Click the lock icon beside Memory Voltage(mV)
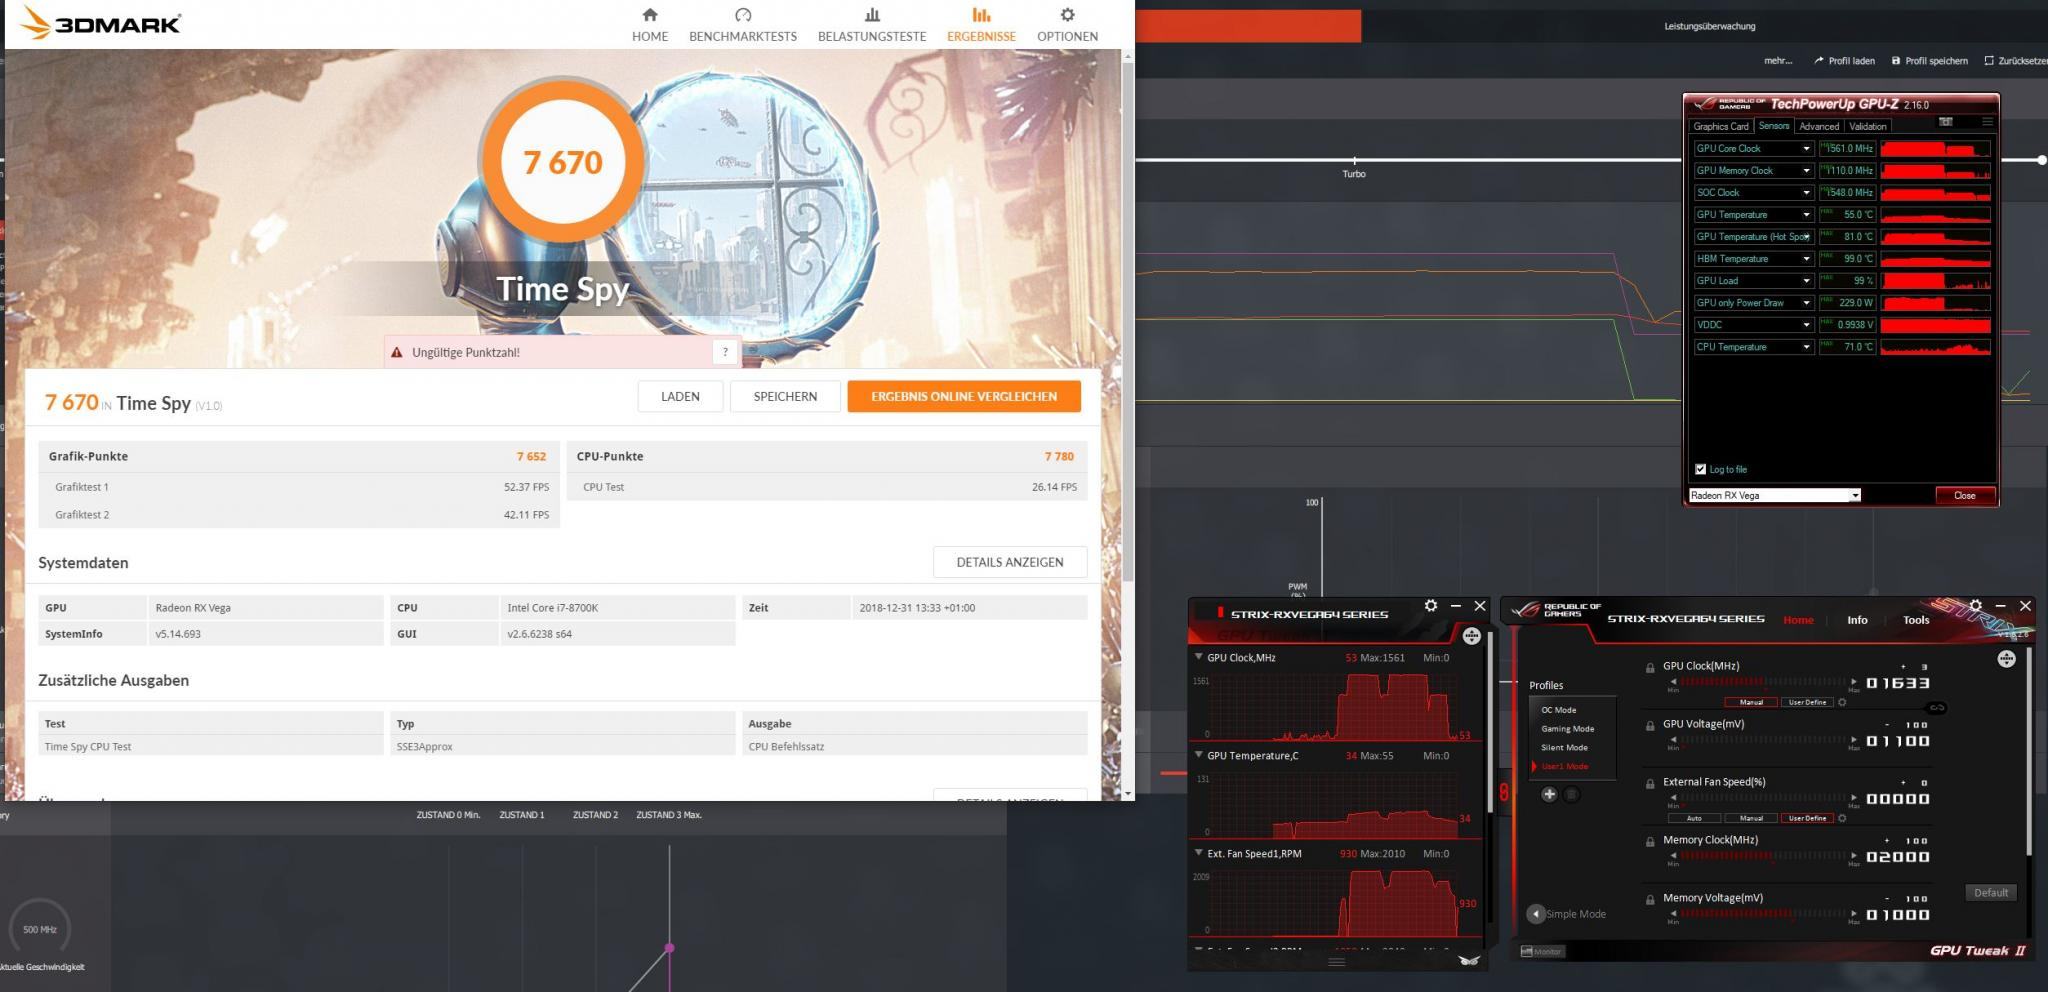The height and width of the screenshot is (992, 2048). [x=1650, y=900]
